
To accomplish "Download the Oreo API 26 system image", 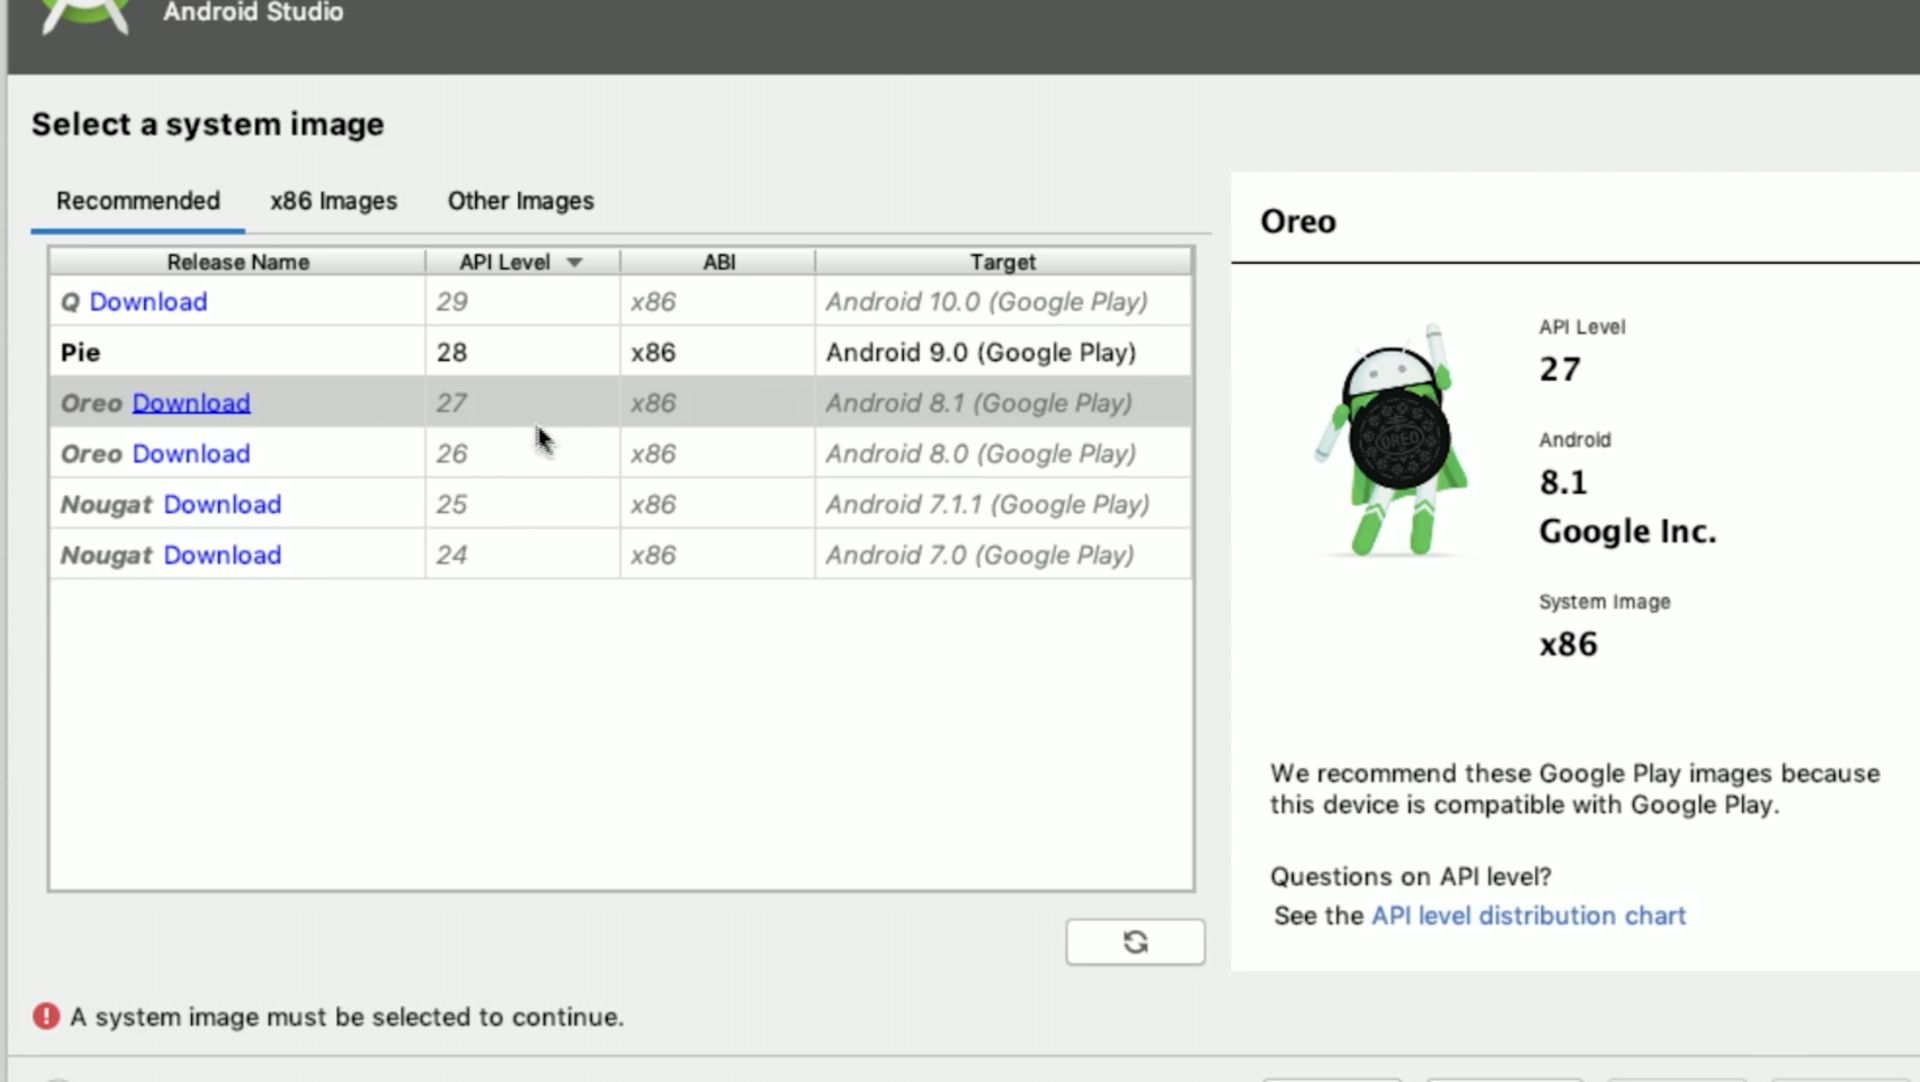I will tap(191, 454).
